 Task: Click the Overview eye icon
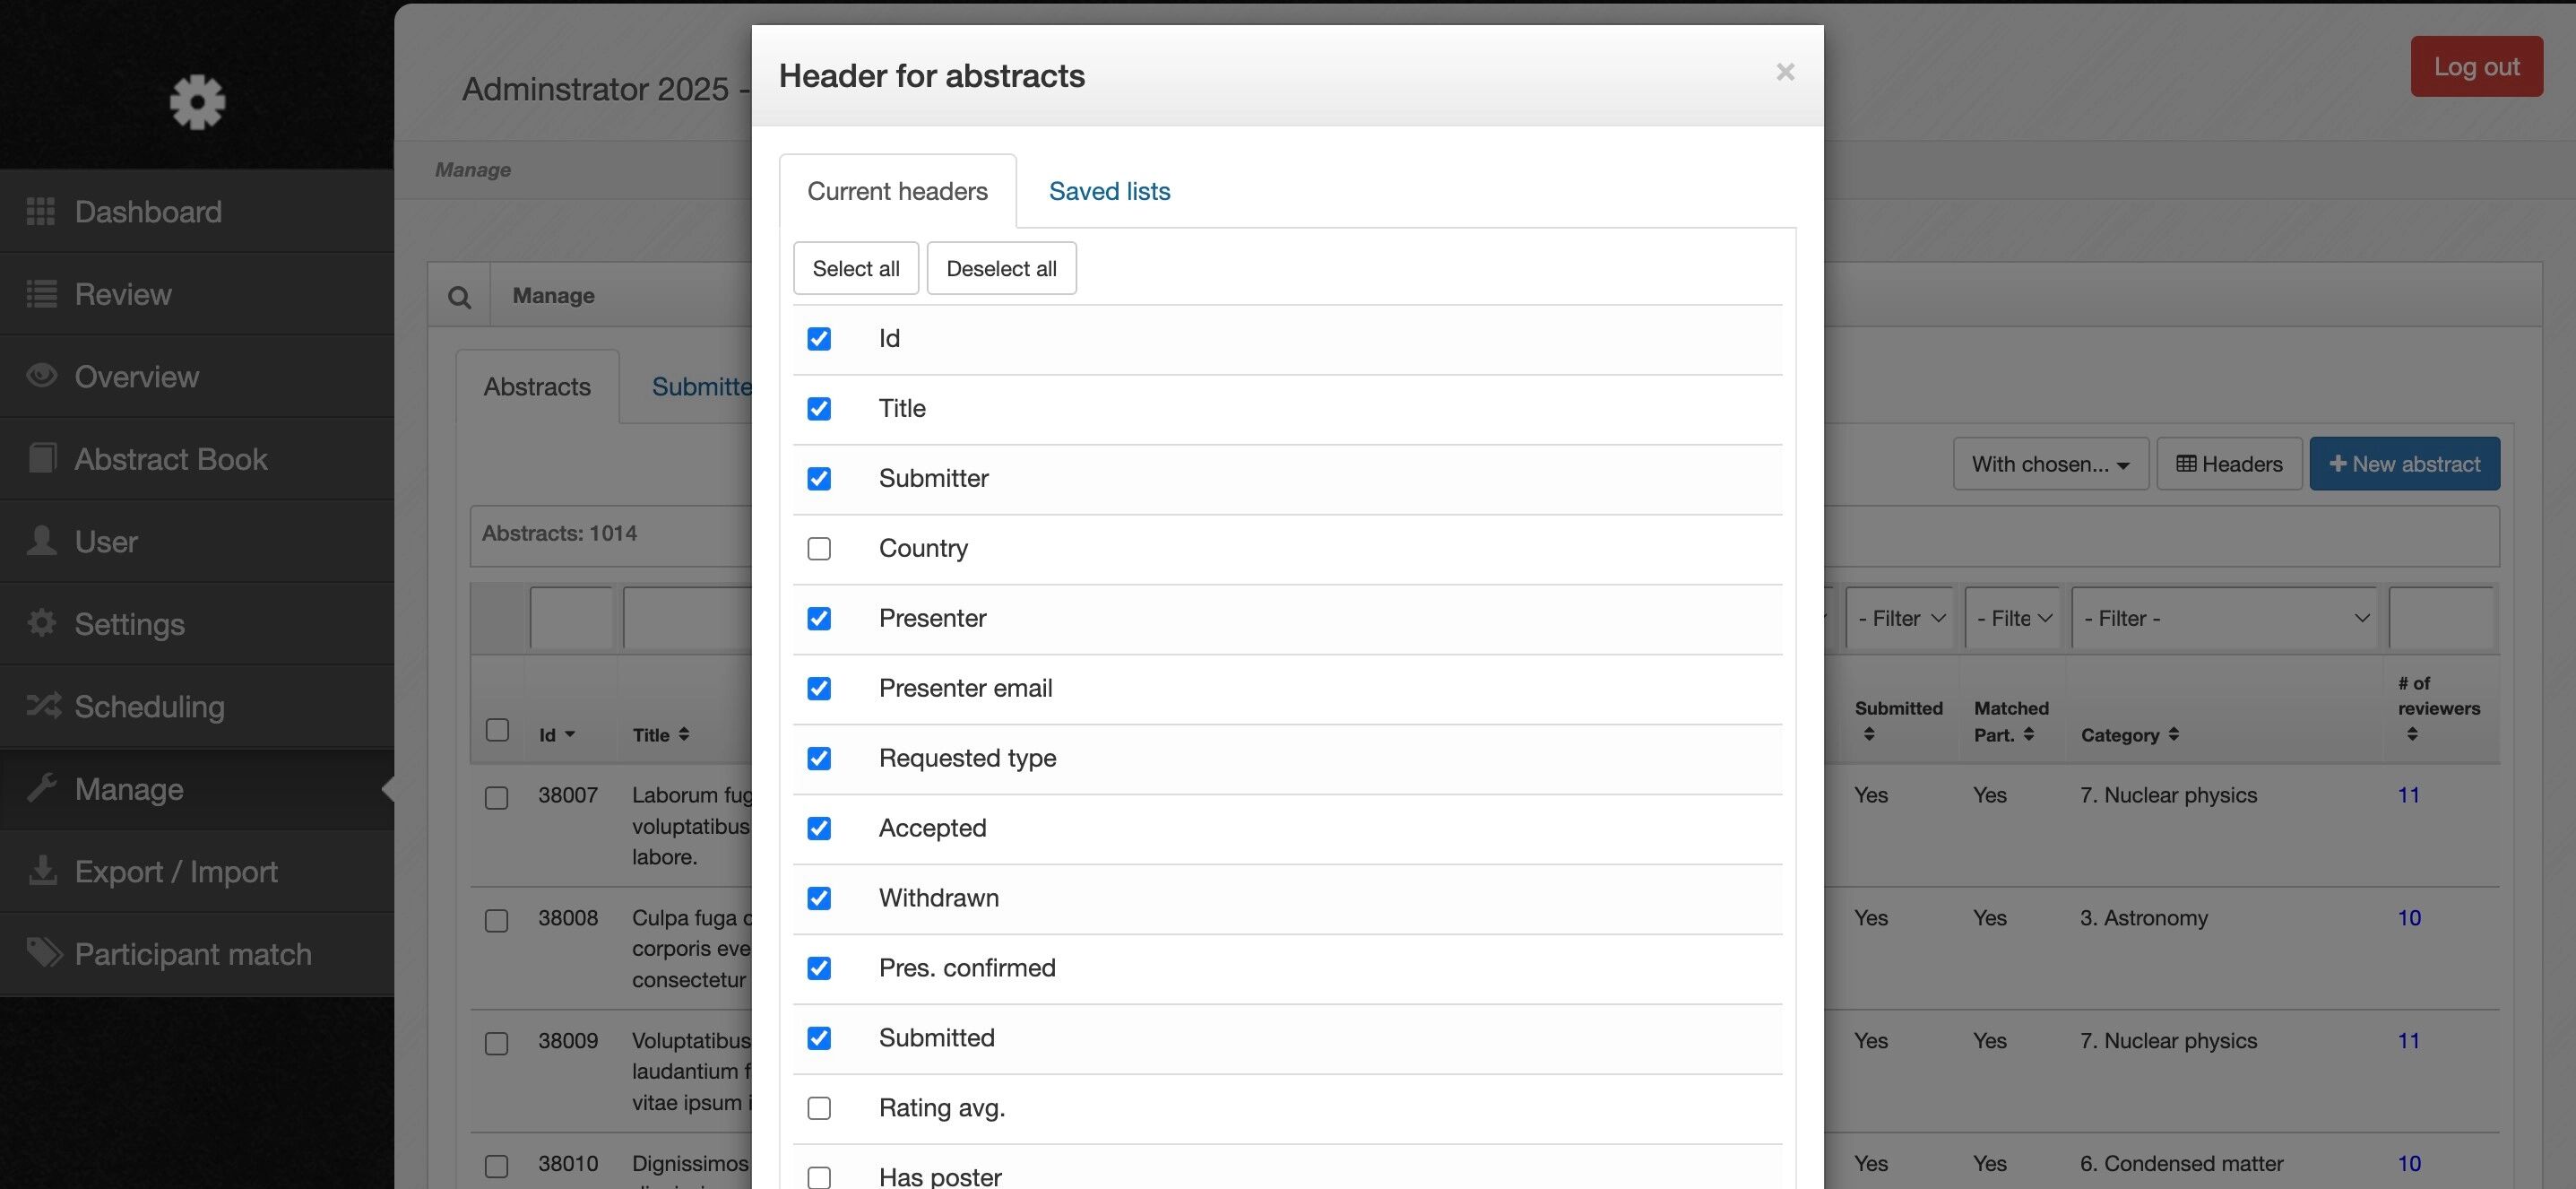pos(40,376)
